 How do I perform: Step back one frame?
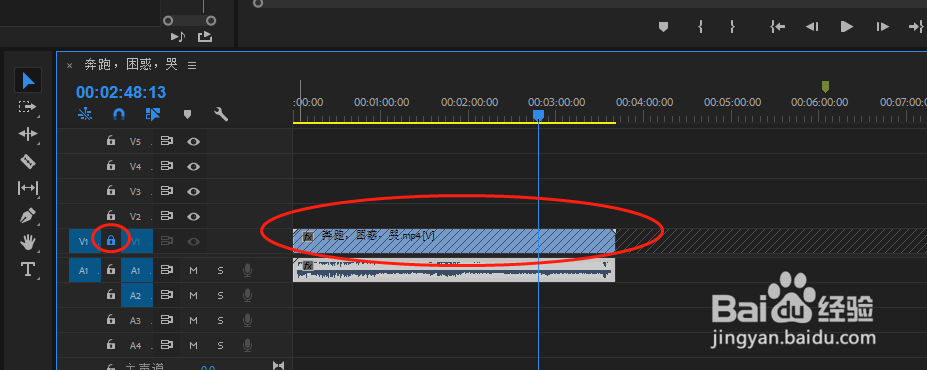pos(813,27)
